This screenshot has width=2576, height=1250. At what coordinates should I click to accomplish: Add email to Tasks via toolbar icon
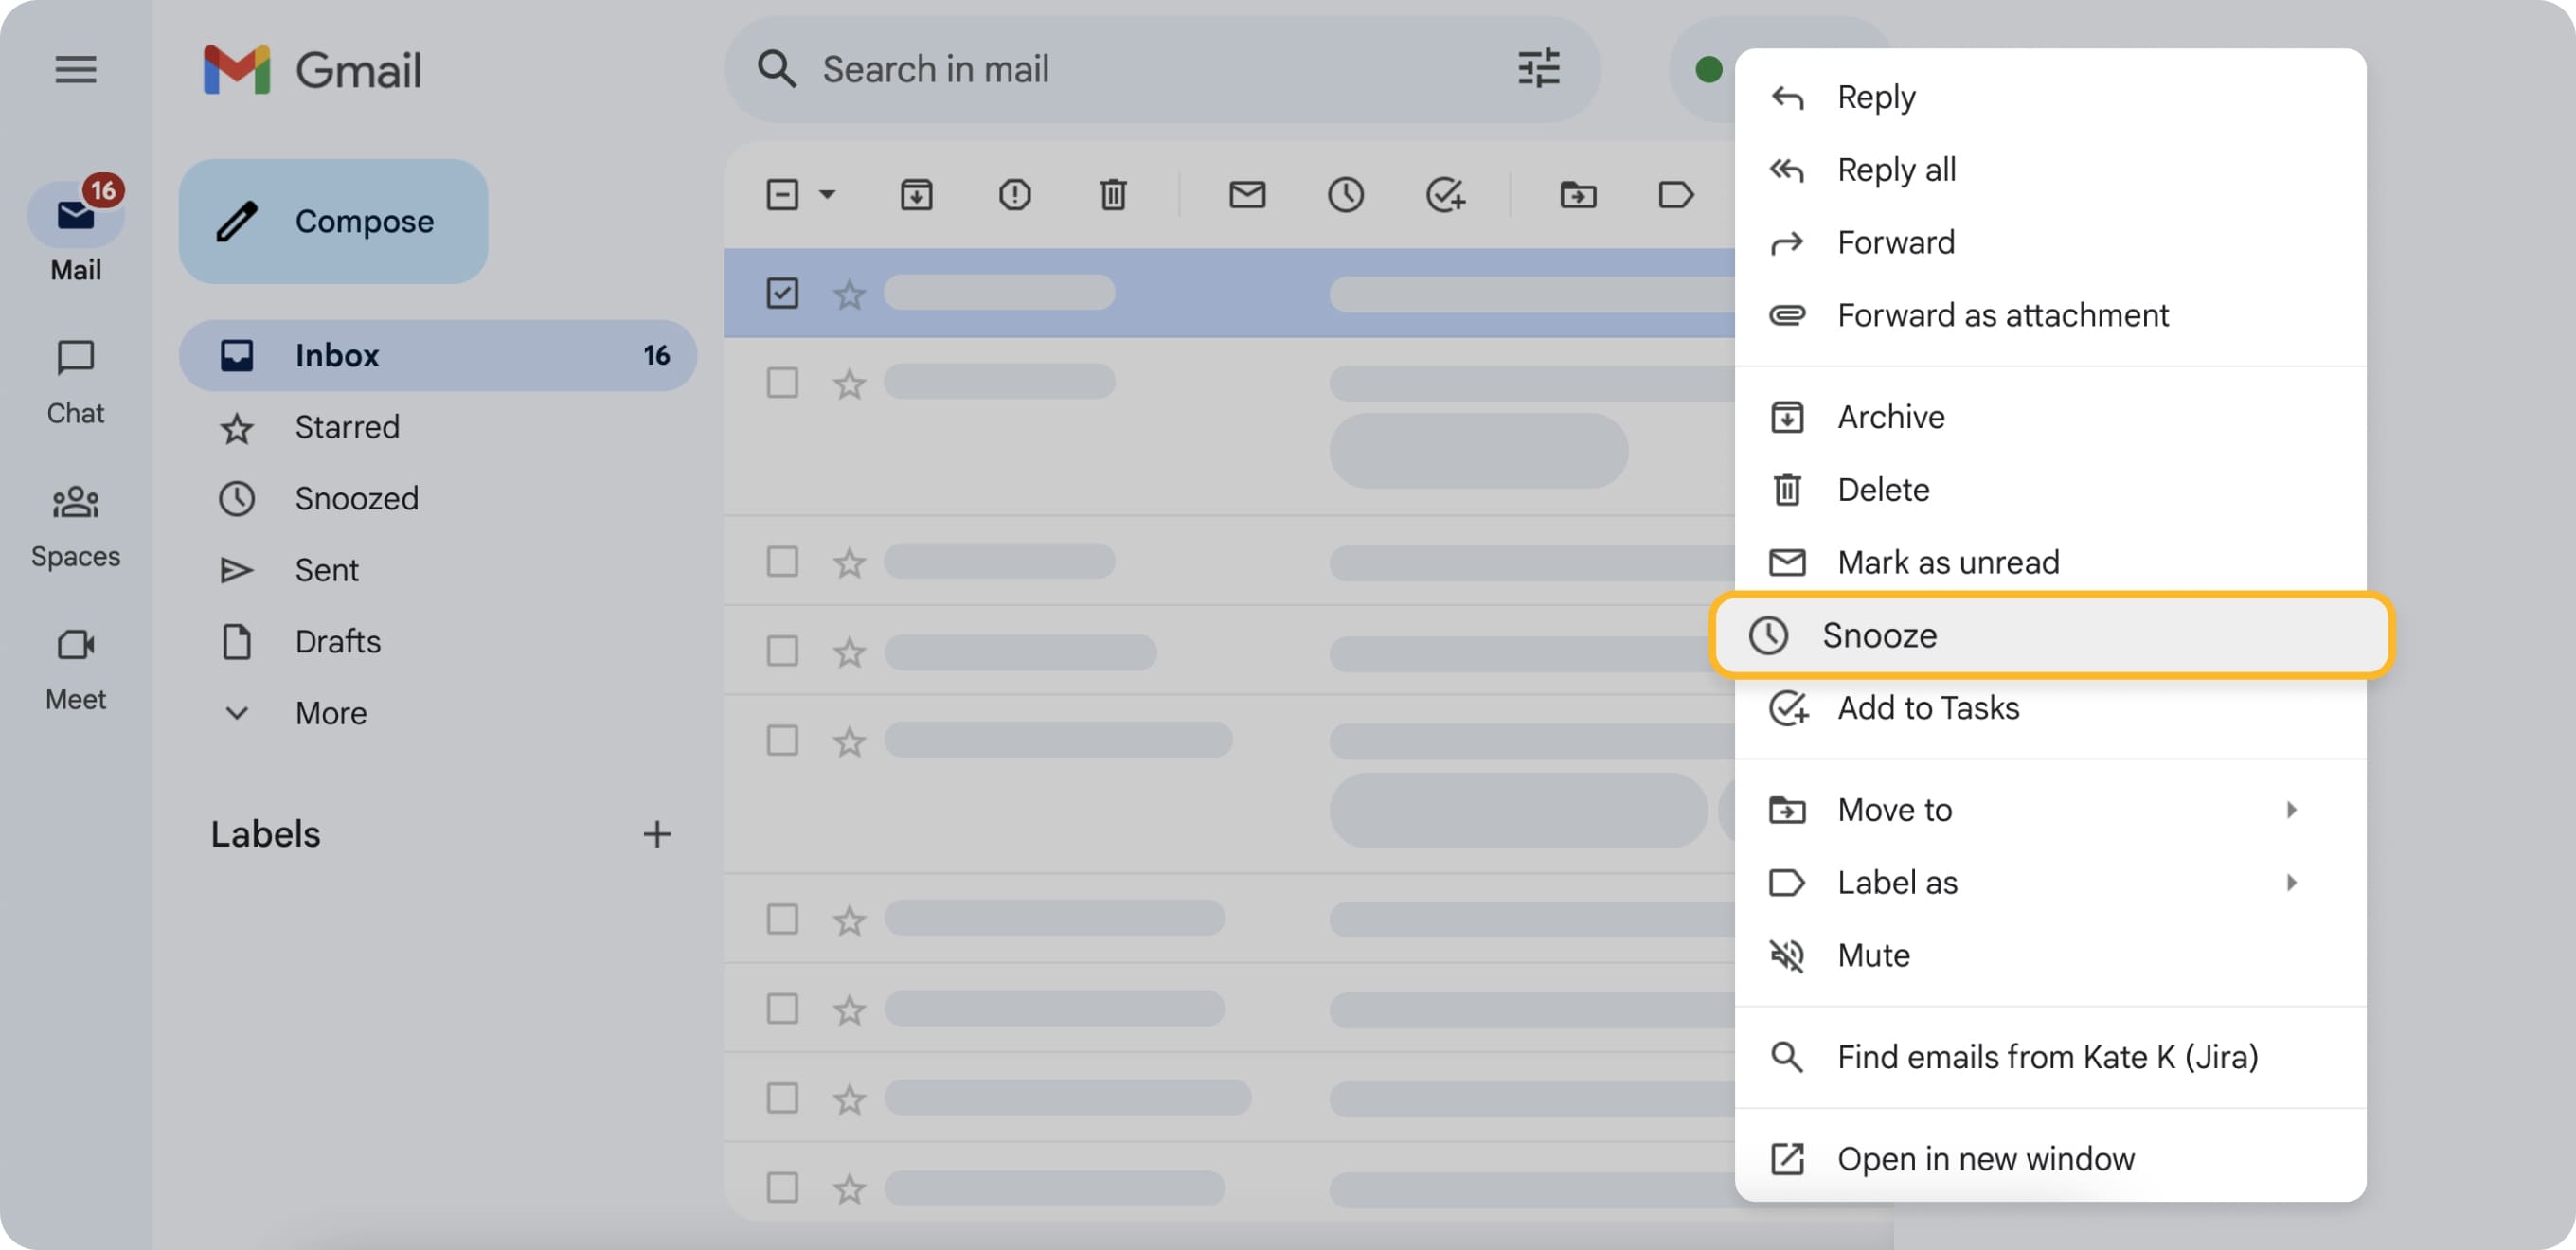[x=1445, y=195]
